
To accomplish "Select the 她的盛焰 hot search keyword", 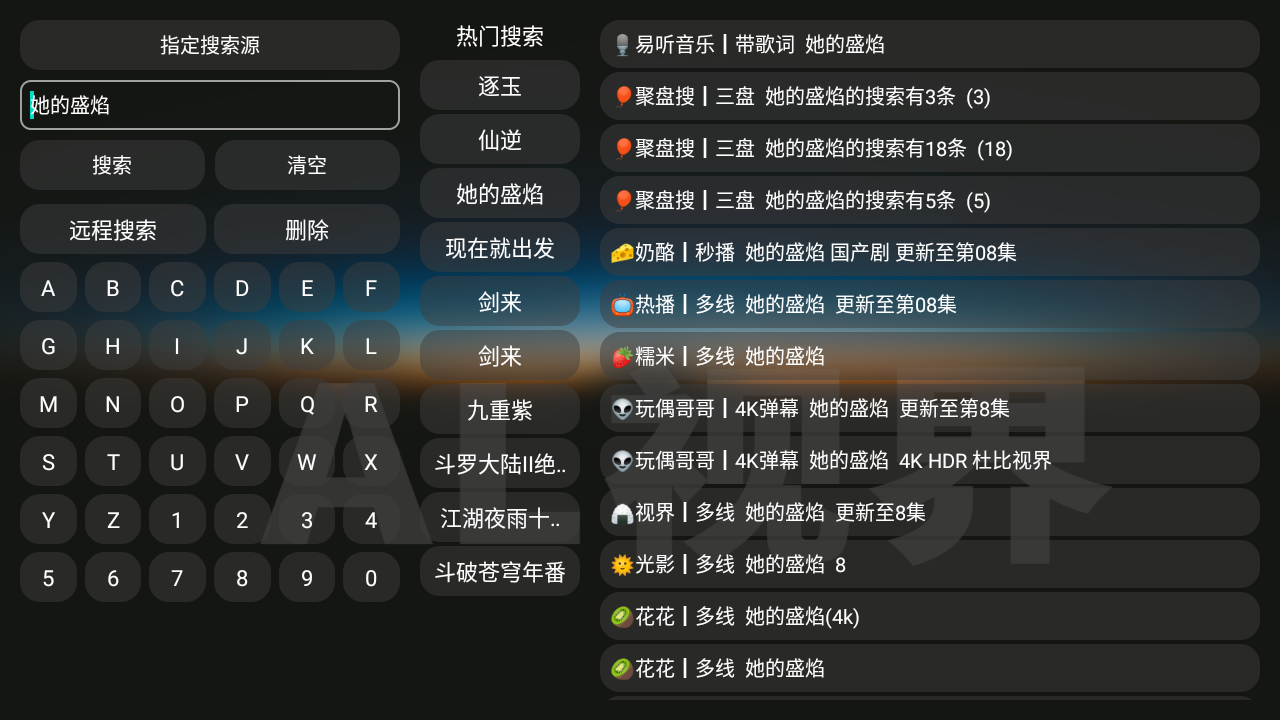I will tap(499, 193).
